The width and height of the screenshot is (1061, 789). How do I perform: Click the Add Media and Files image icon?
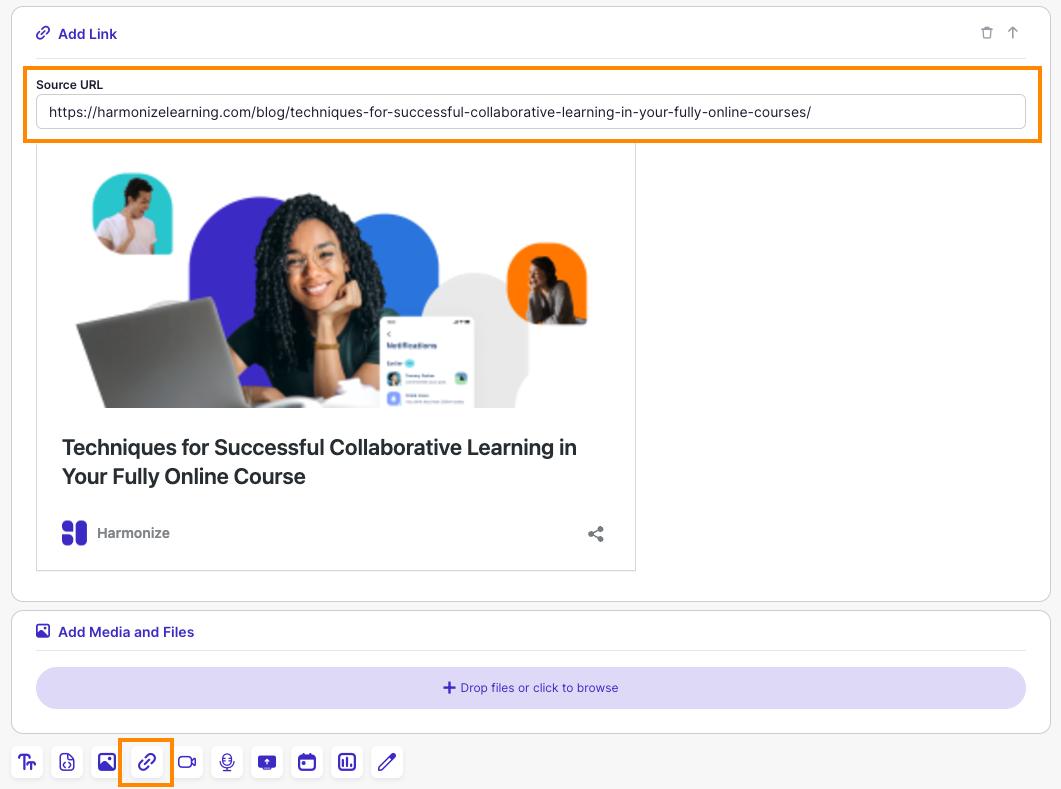42,631
